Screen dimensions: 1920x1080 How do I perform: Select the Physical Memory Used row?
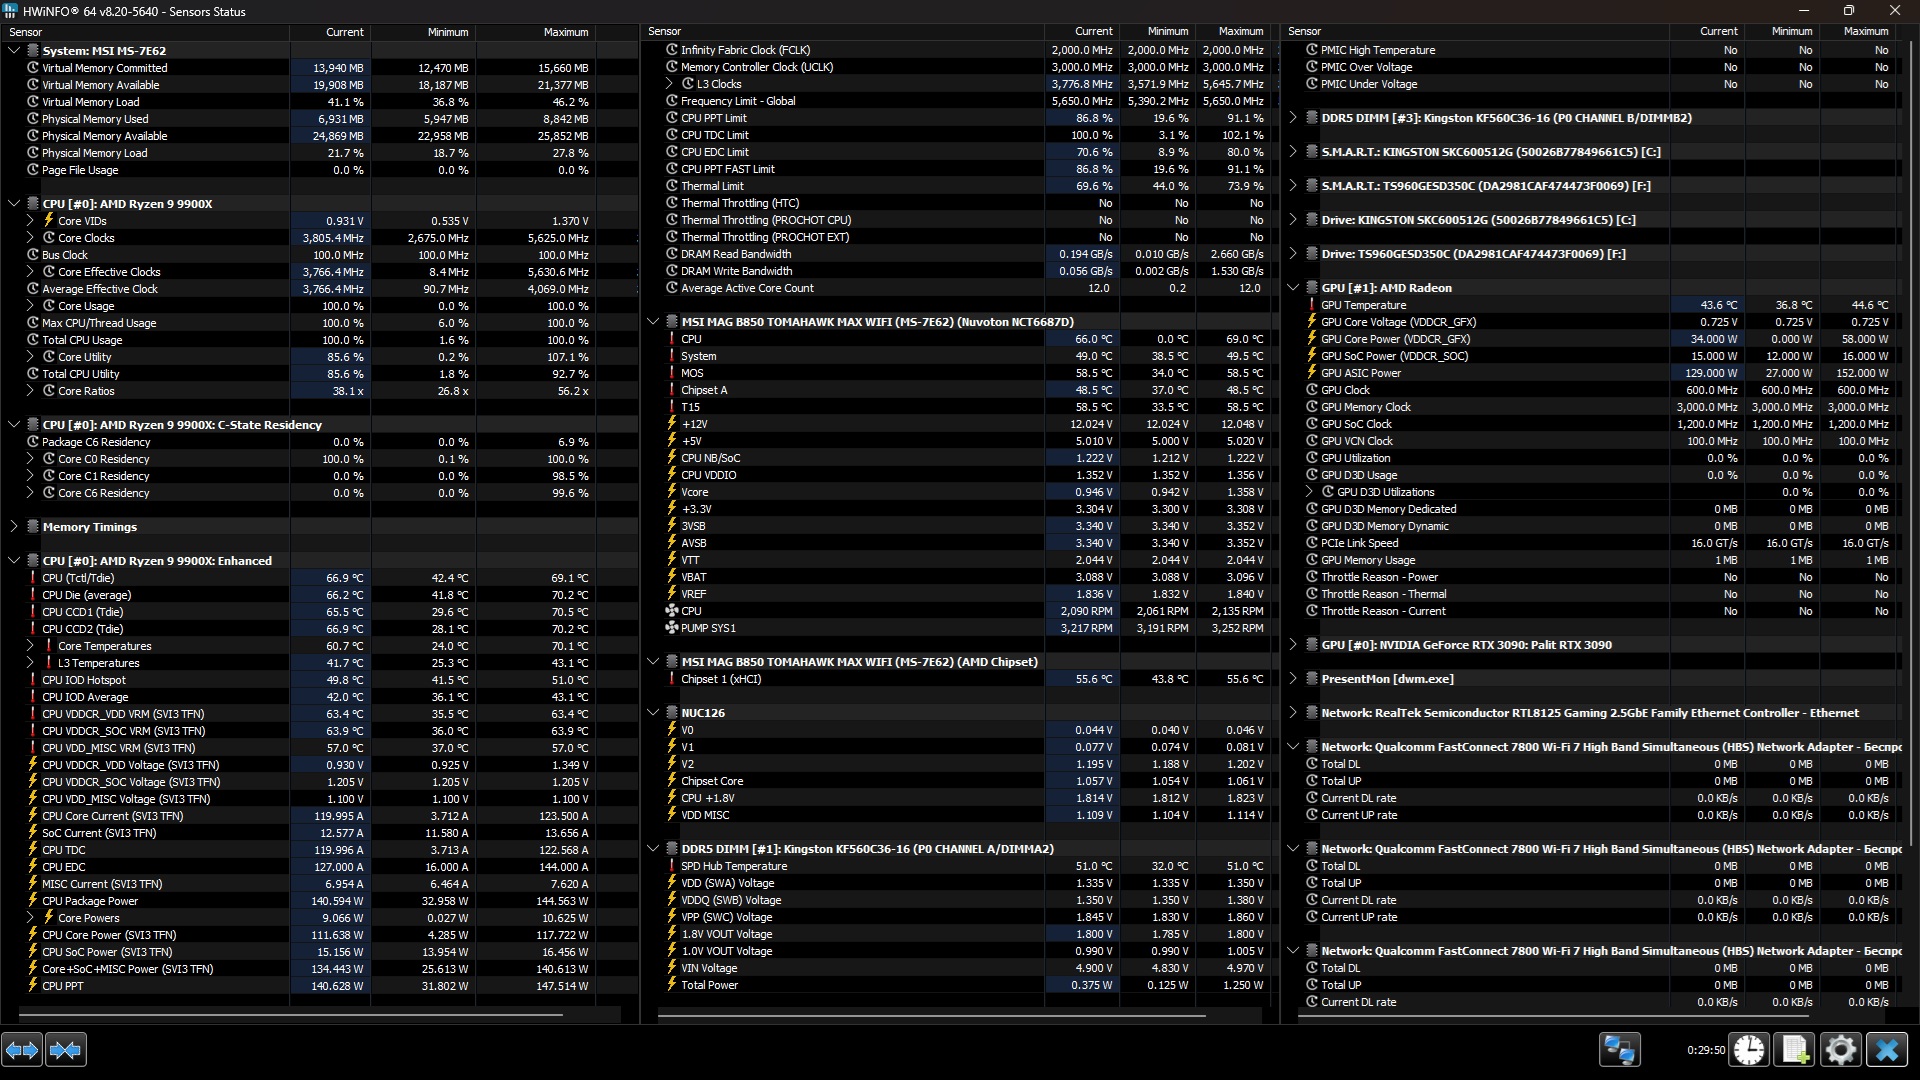[318, 119]
